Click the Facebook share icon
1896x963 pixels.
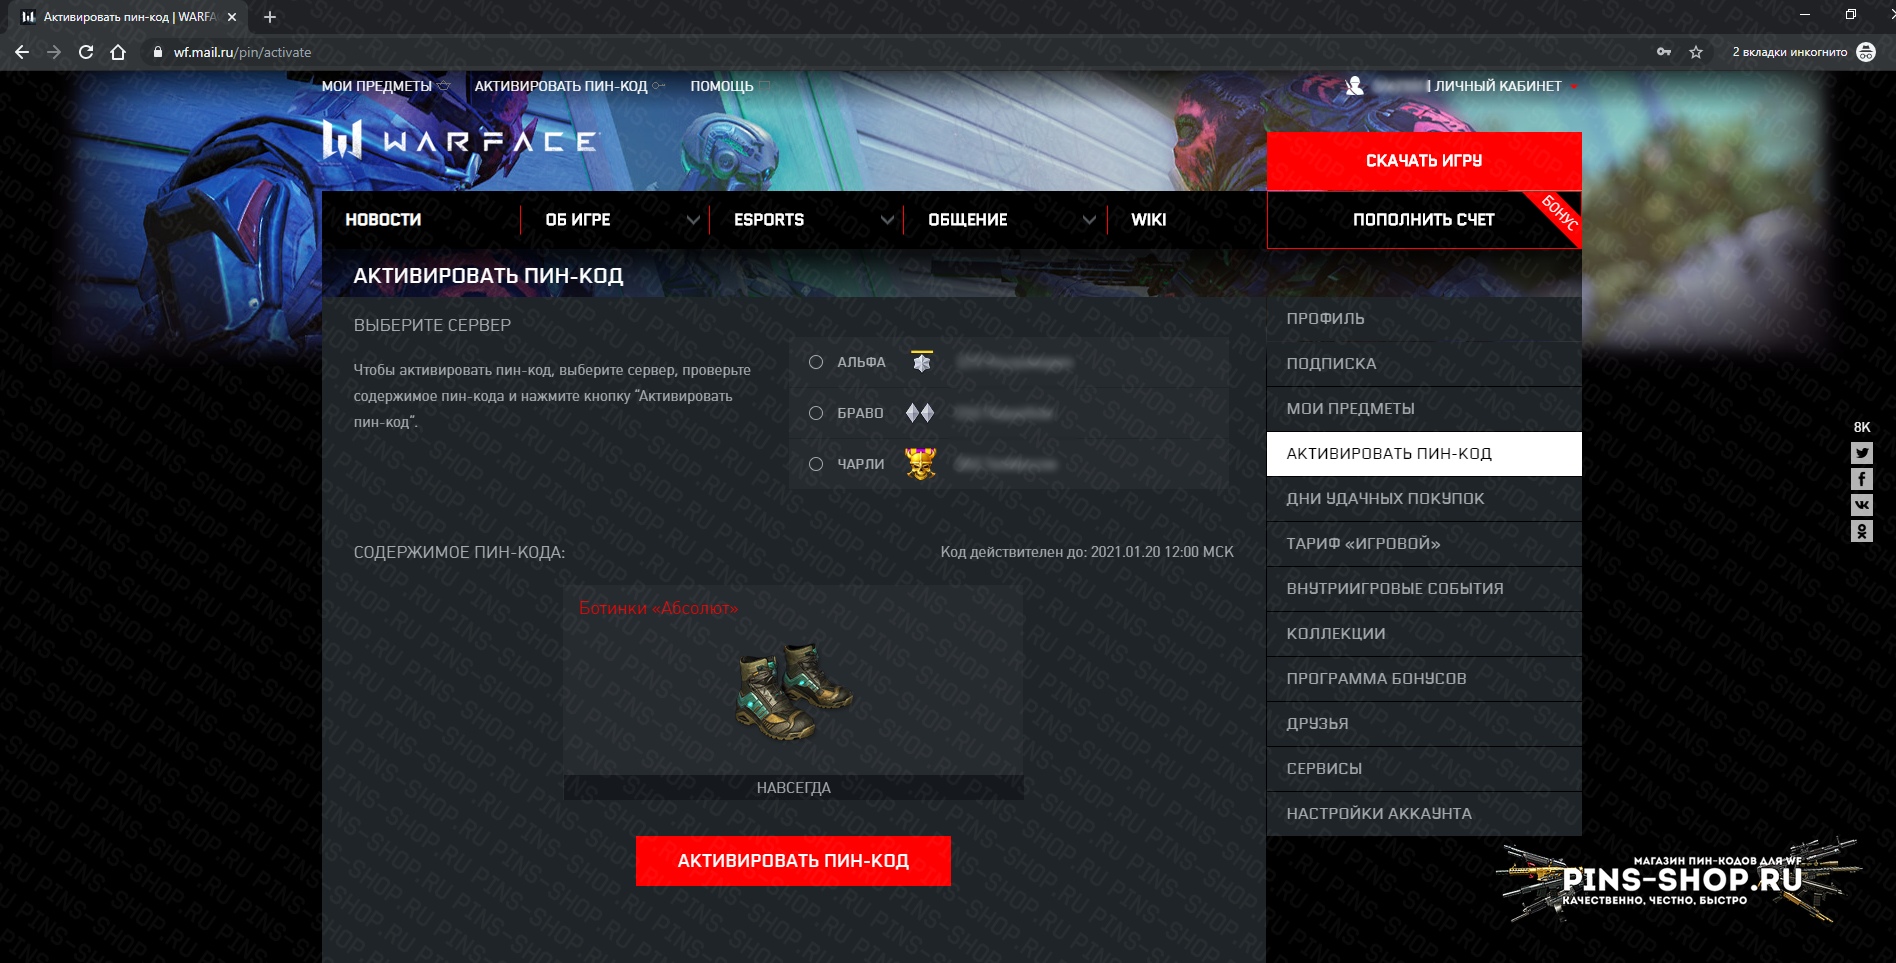pos(1861,479)
